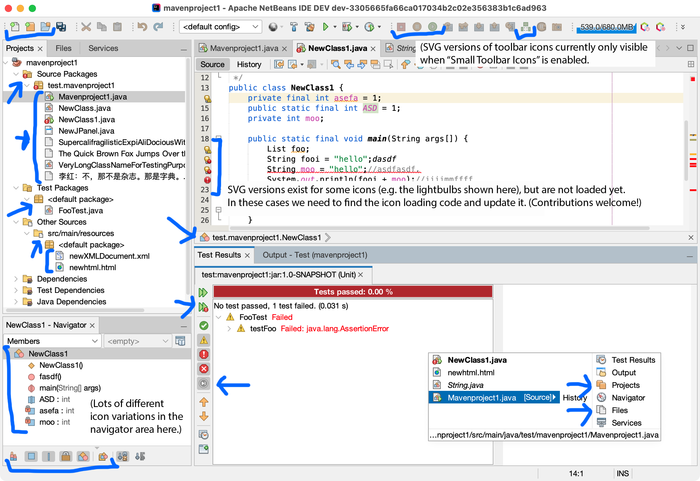Toggle the Show Passed green check filter

click(x=204, y=325)
